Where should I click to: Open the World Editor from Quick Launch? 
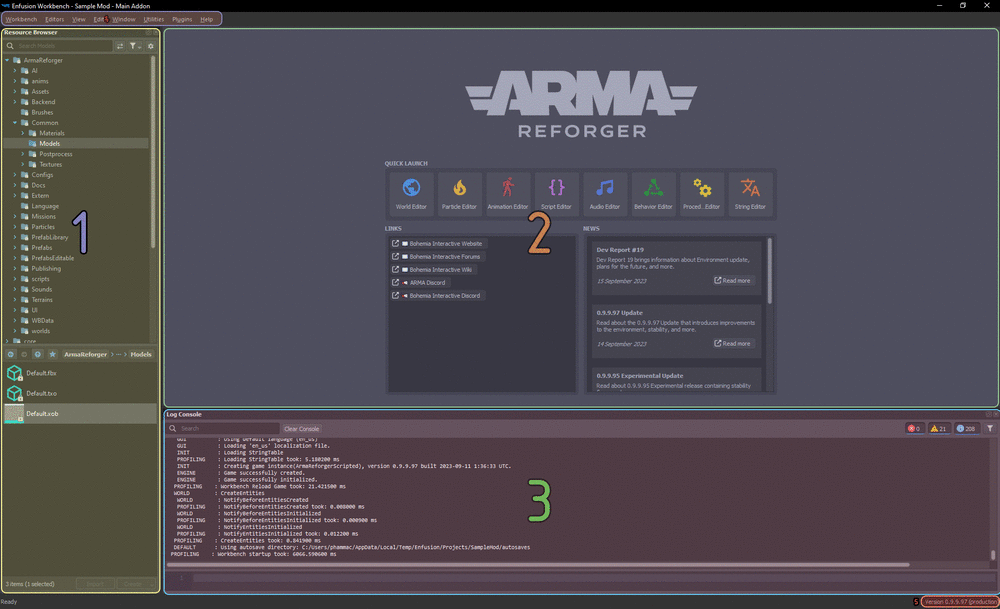(411, 193)
